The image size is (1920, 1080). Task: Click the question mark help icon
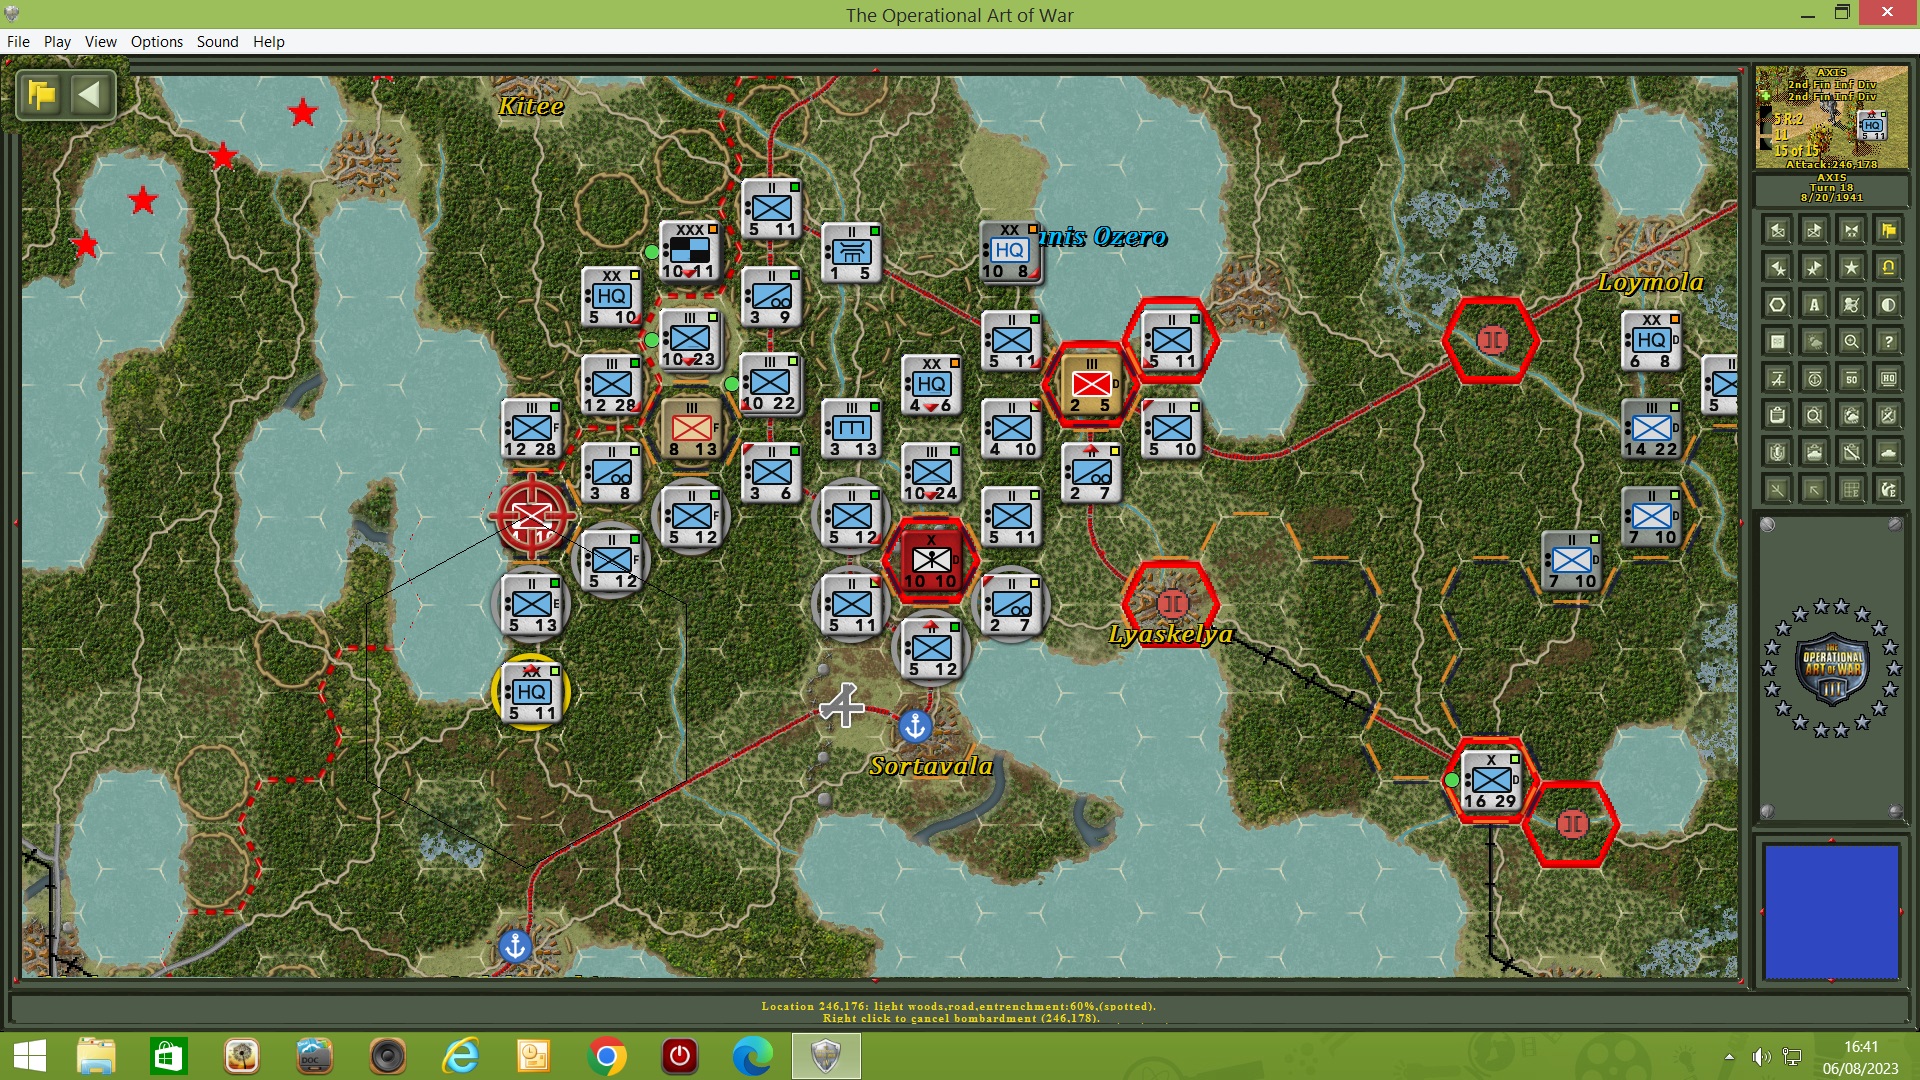coord(1888,342)
